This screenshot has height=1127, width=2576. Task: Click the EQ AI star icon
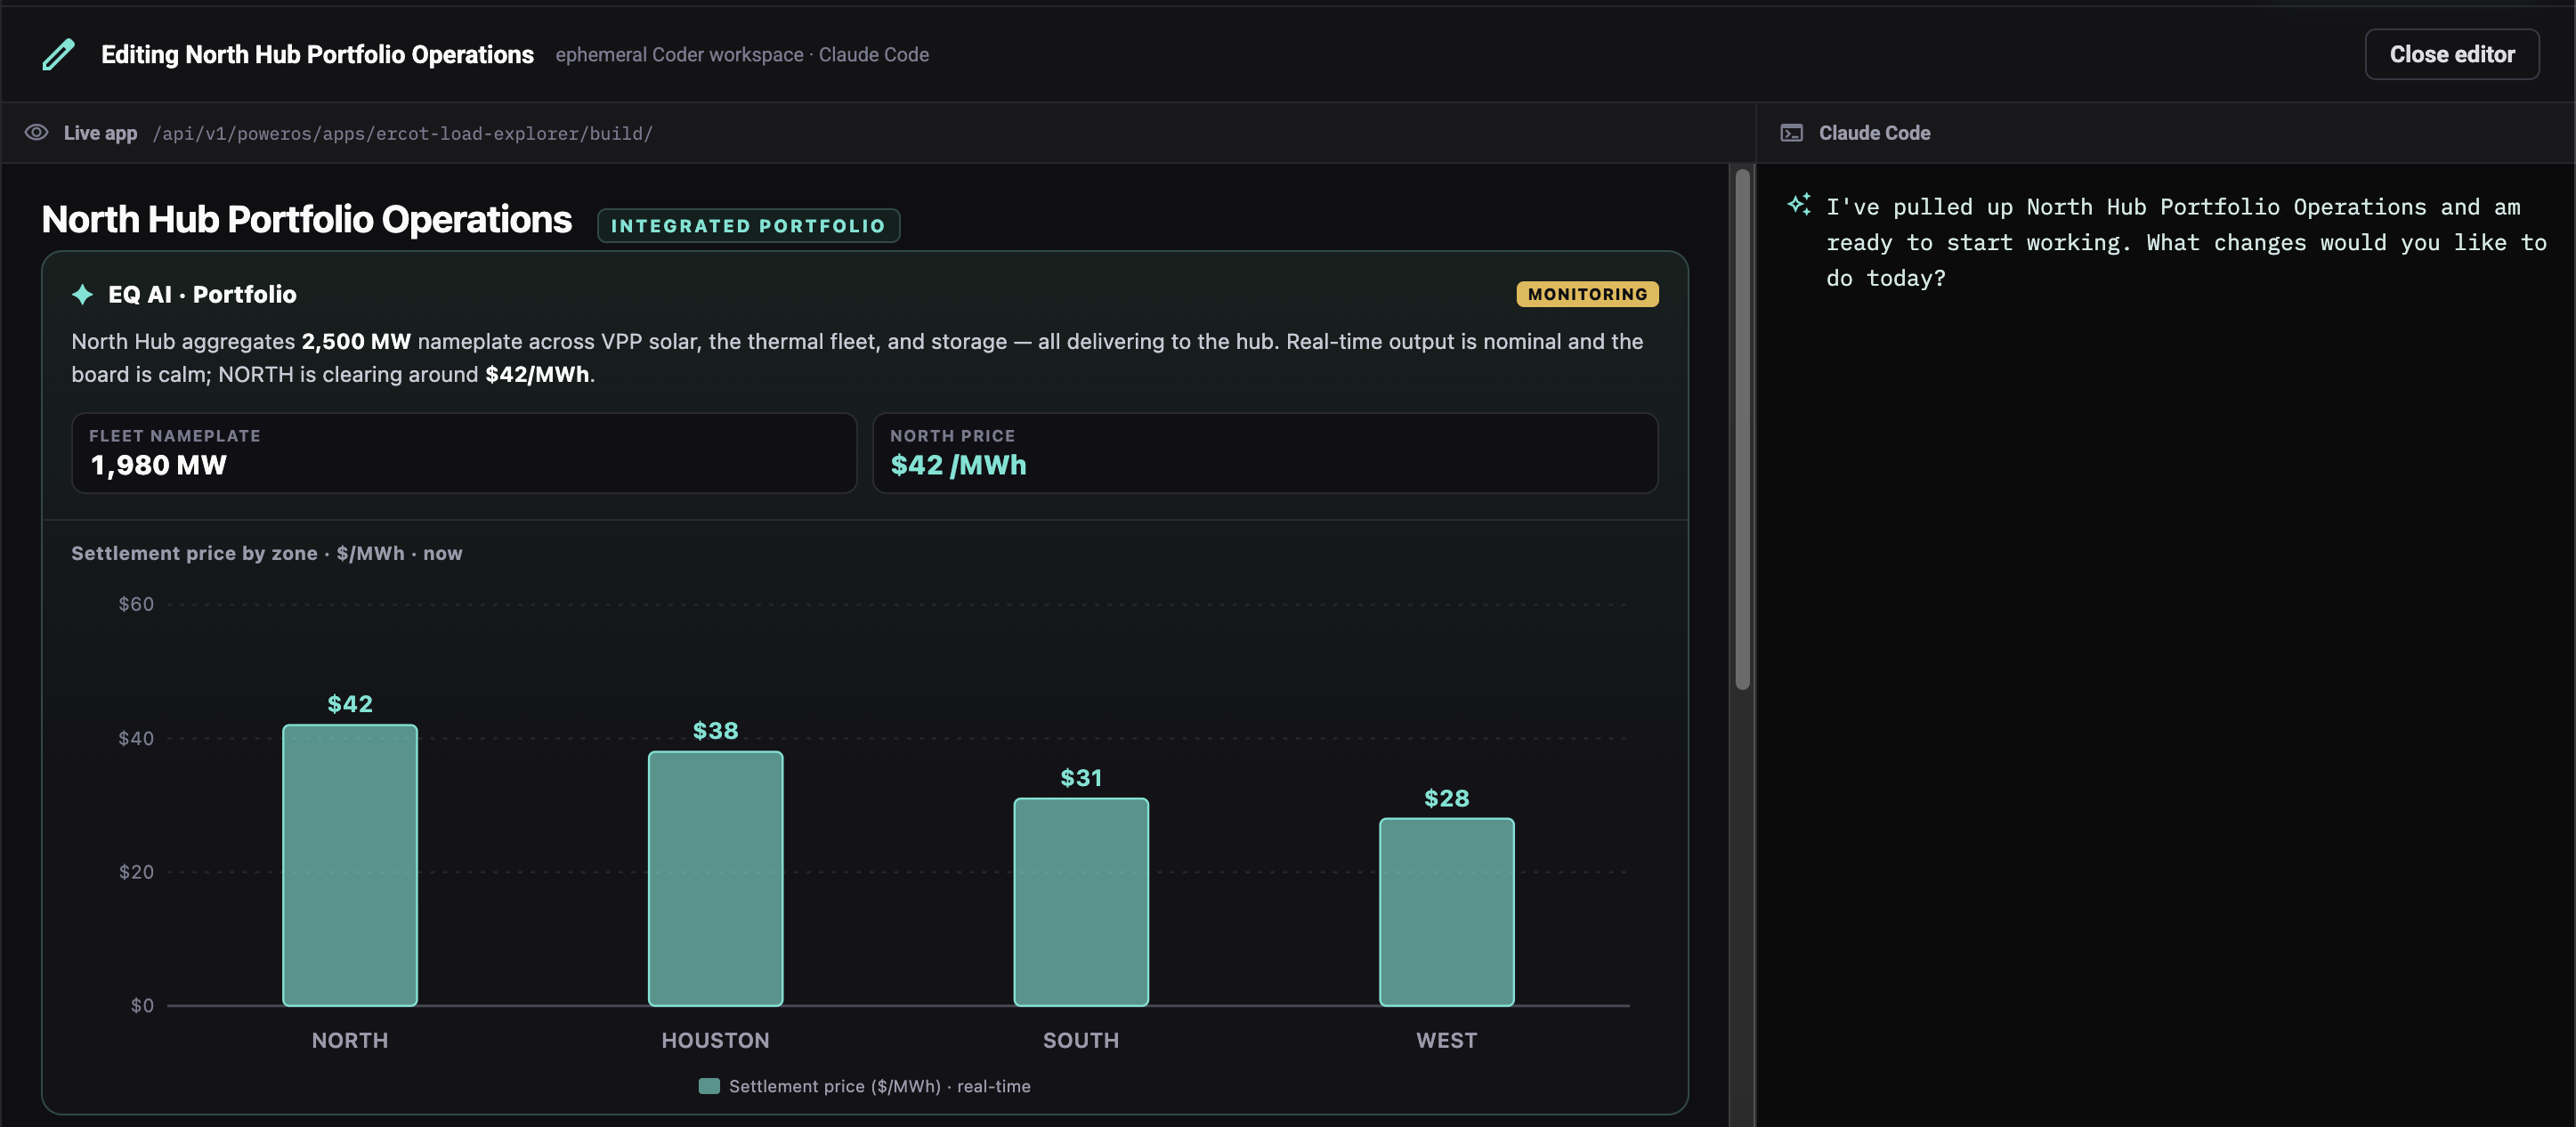click(83, 294)
